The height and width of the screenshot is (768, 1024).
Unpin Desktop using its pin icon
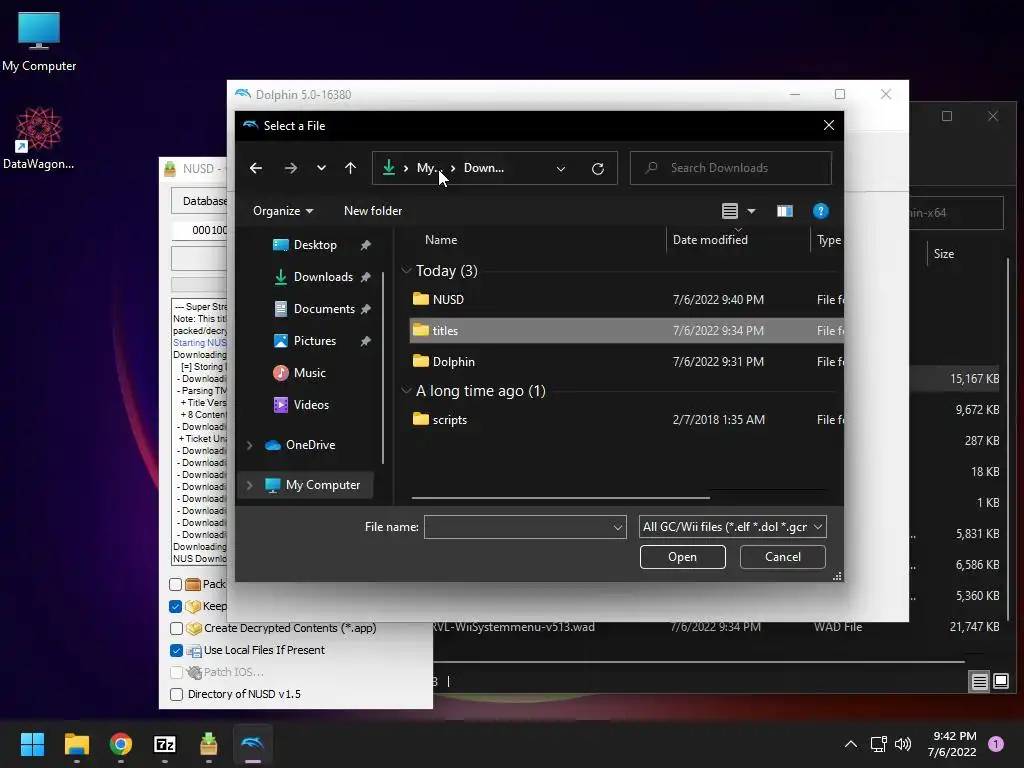coord(366,245)
